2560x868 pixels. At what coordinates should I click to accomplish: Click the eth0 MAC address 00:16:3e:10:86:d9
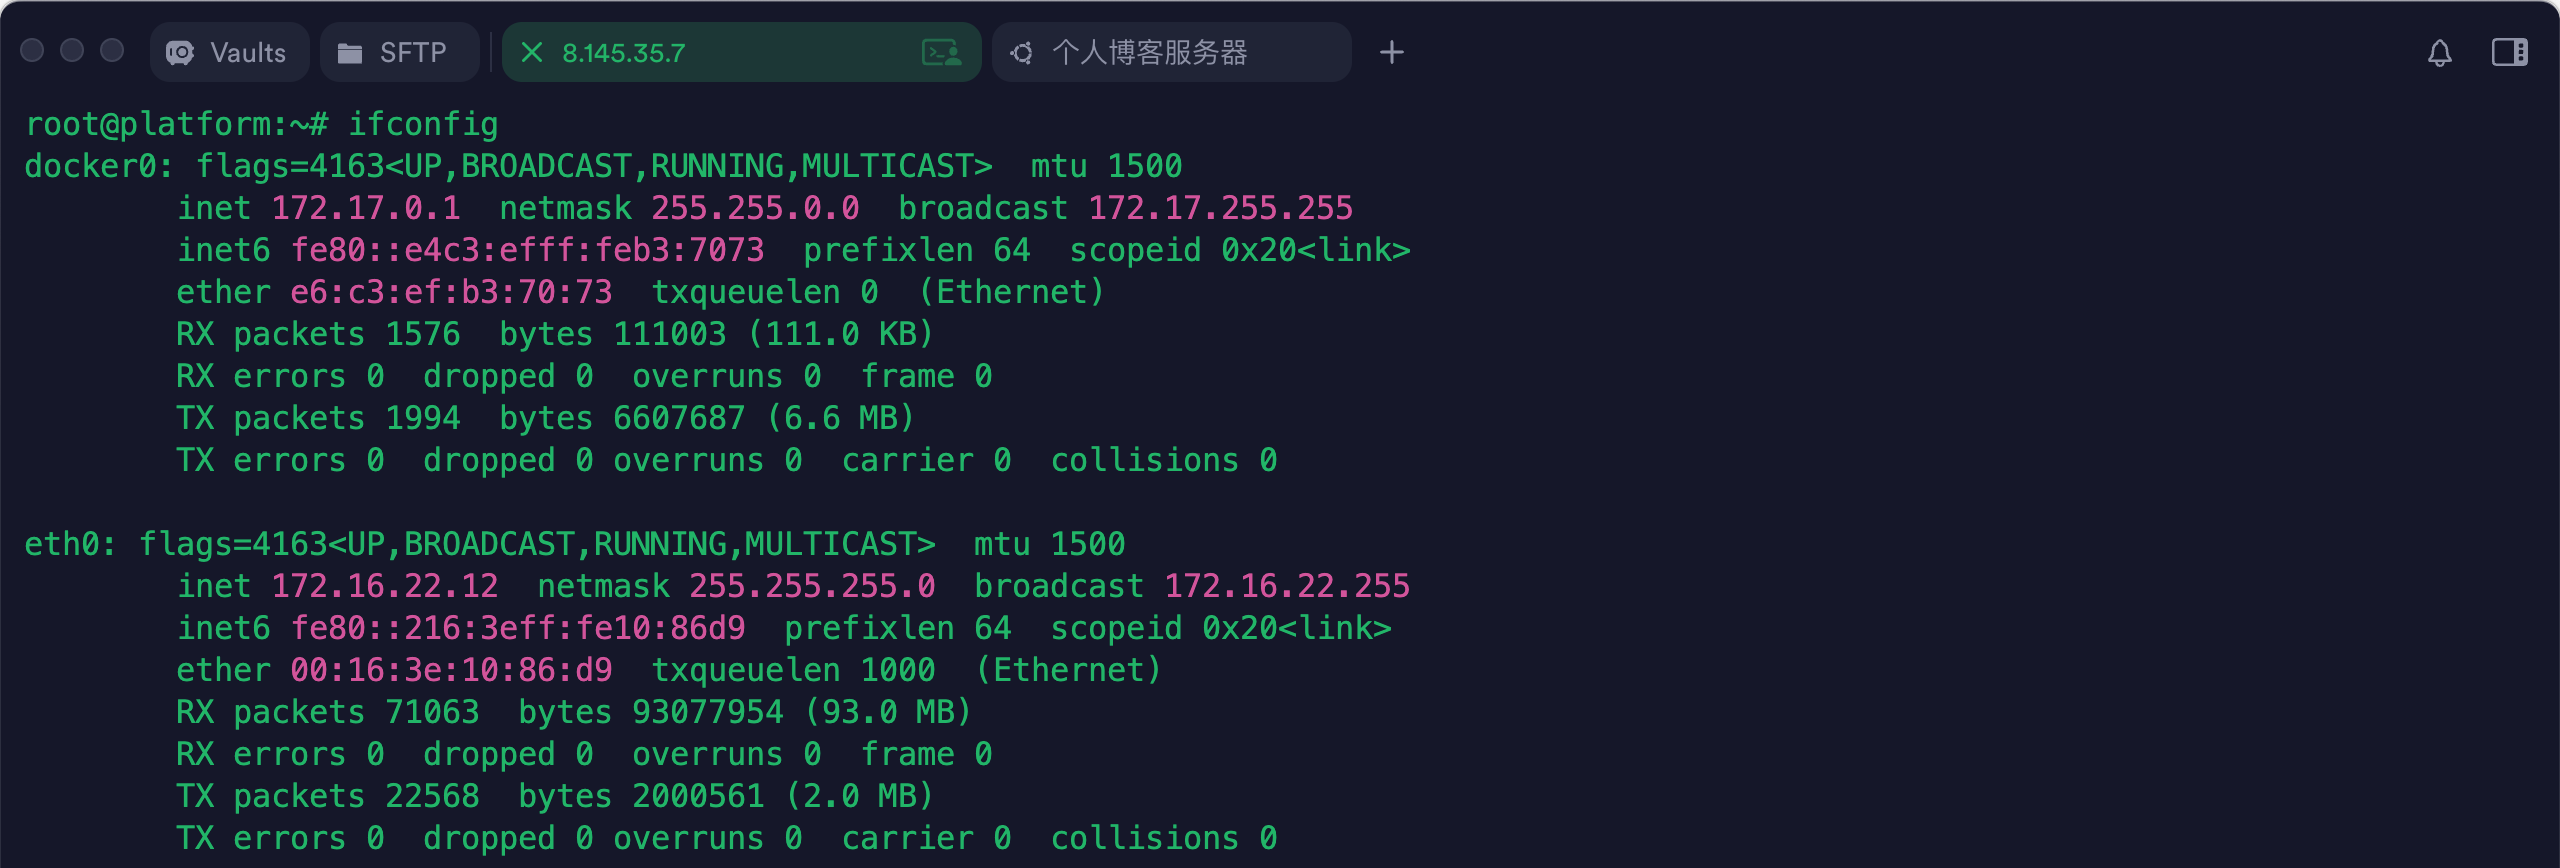pos(451,670)
